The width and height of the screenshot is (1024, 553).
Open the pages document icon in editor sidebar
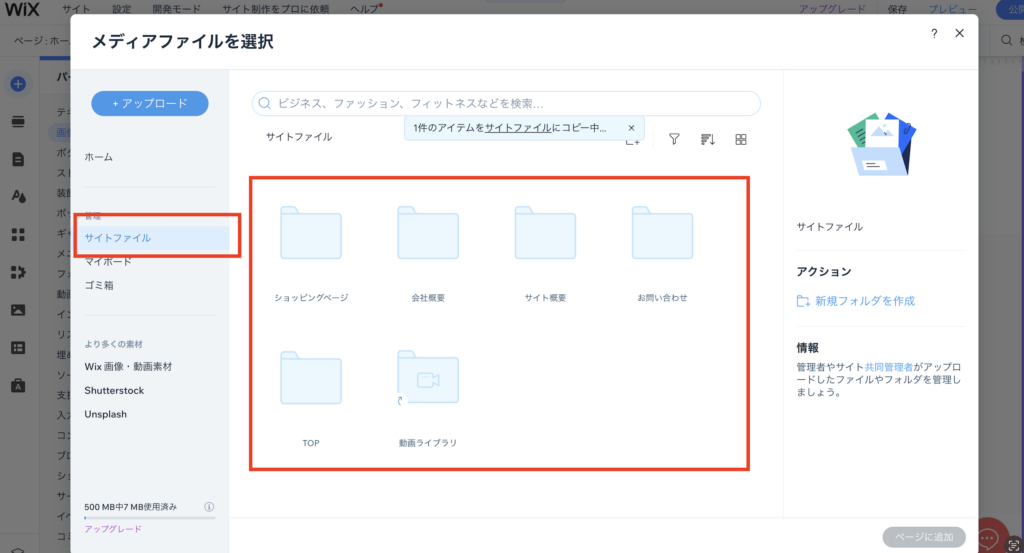pyautogui.click(x=18, y=159)
